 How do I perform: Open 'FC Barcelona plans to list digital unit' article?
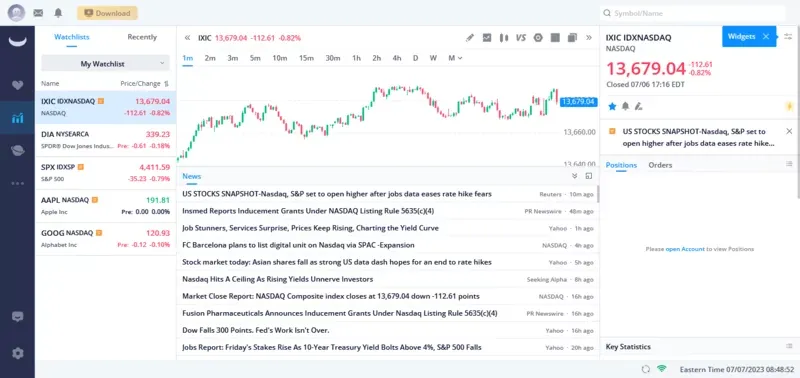(298, 245)
